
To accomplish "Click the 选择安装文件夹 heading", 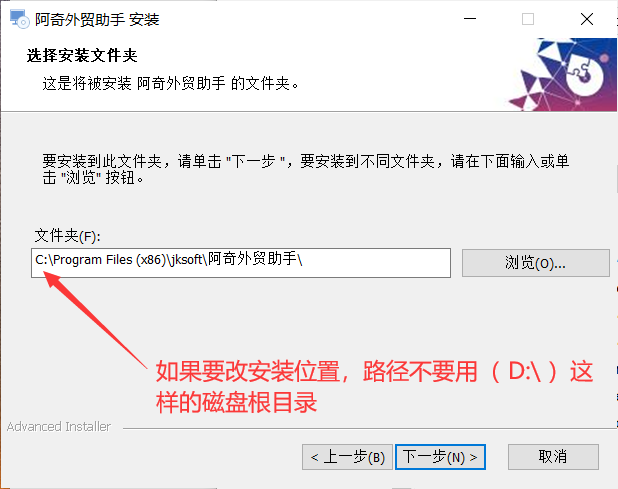I will 82,56.
